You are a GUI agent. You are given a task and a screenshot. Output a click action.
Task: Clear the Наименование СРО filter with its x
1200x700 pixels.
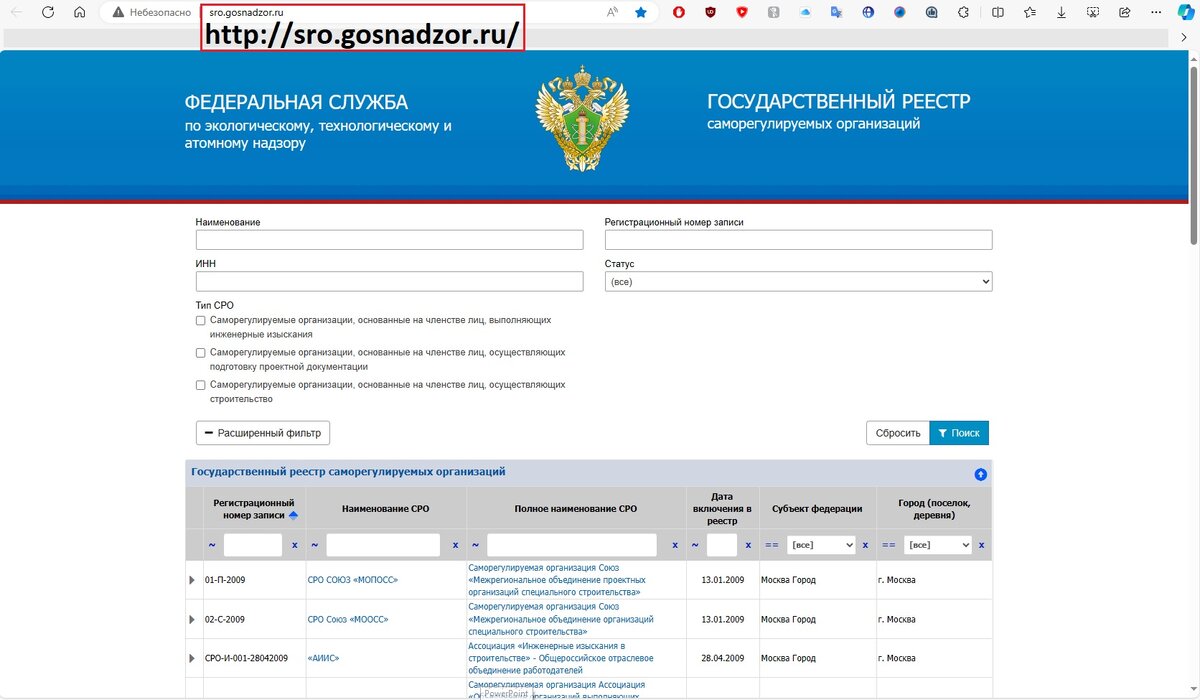pyautogui.click(x=455, y=545)
